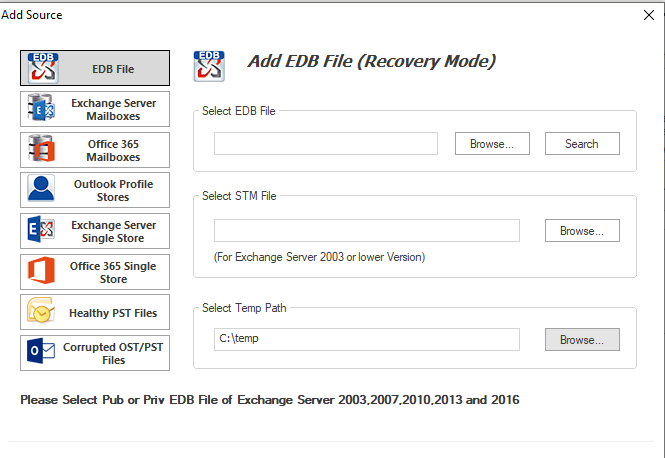Viewport: 665px width, 458px height.
Task: Select the EDB File source icon
Action: tap(43, 69)
